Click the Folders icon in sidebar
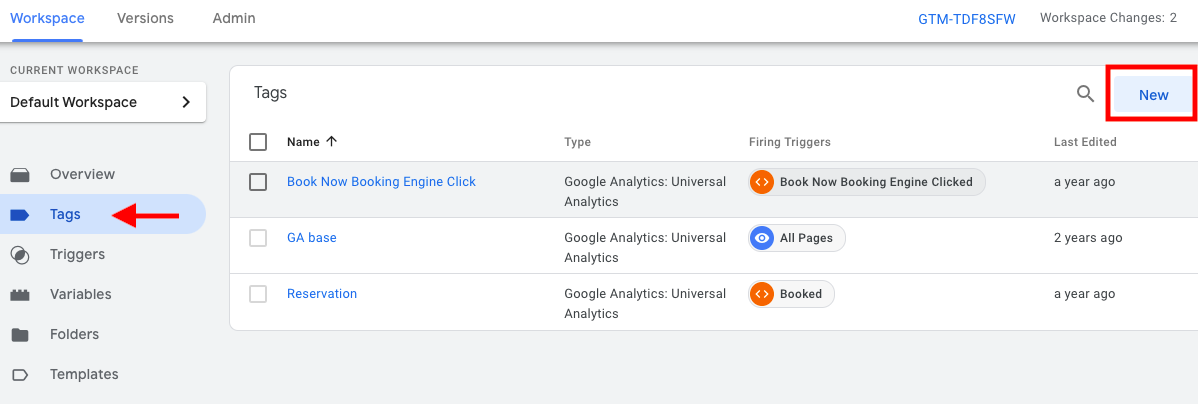 pyautogui.click(x=20, y=335)
